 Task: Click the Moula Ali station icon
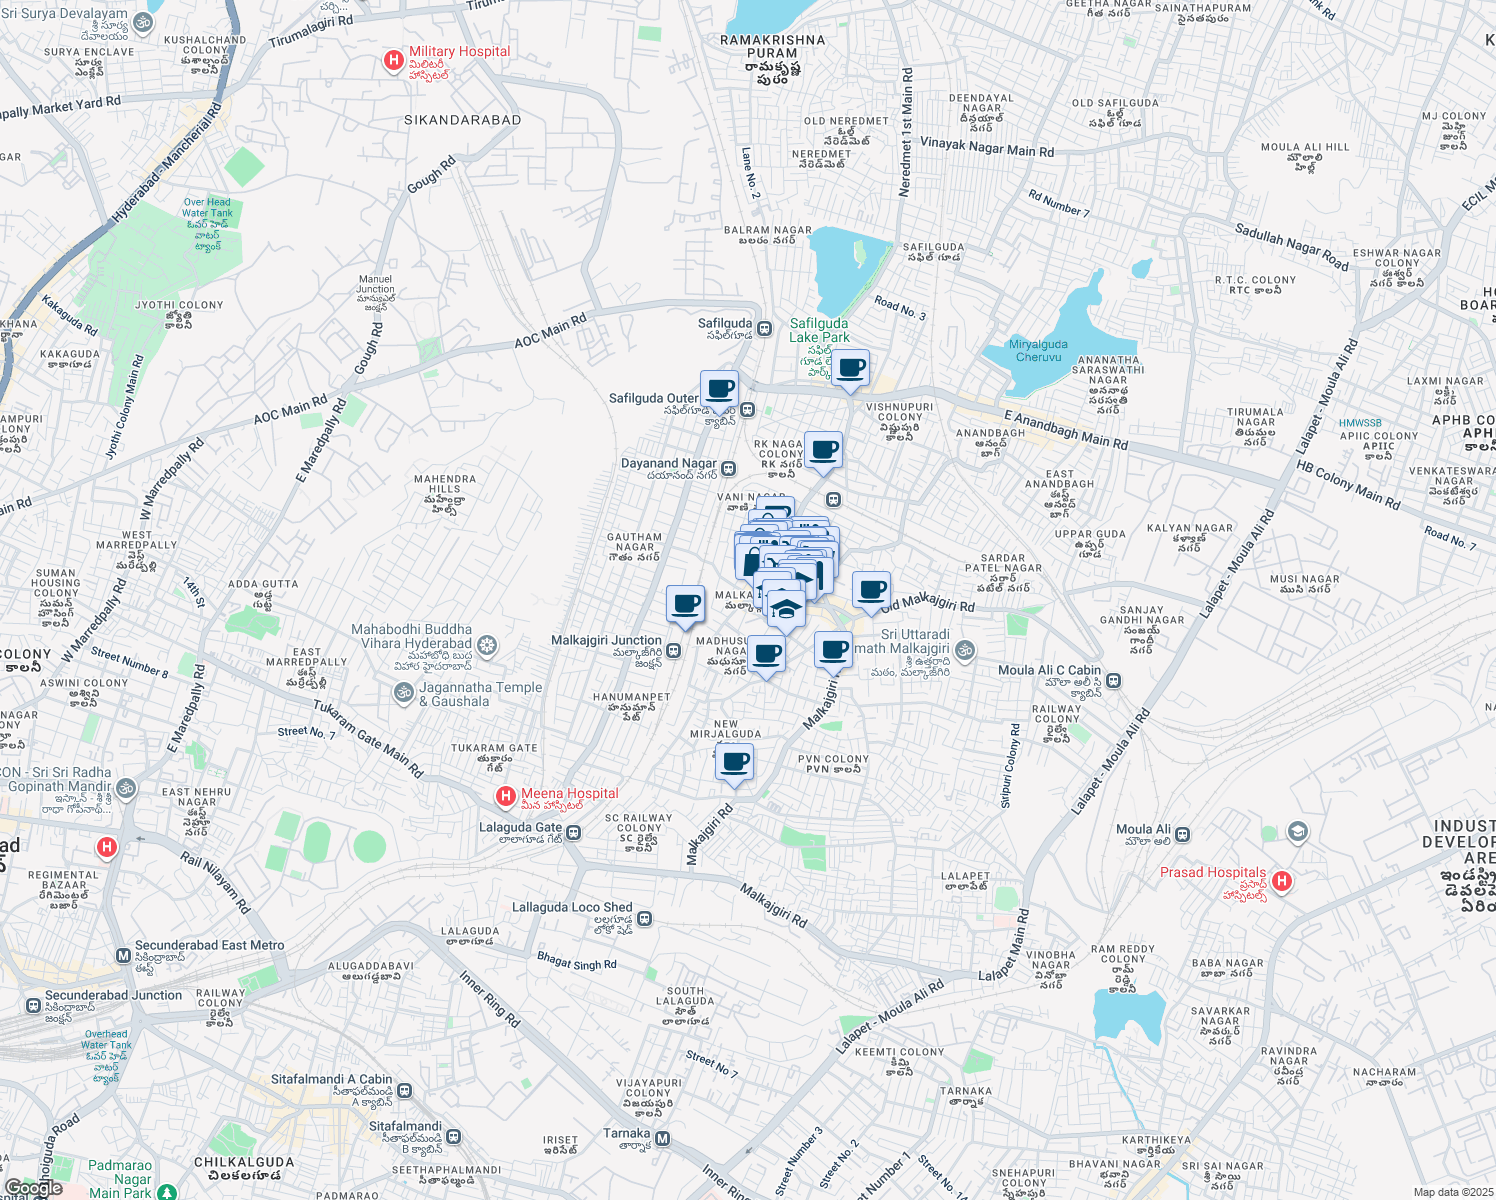click(1182, 834)
